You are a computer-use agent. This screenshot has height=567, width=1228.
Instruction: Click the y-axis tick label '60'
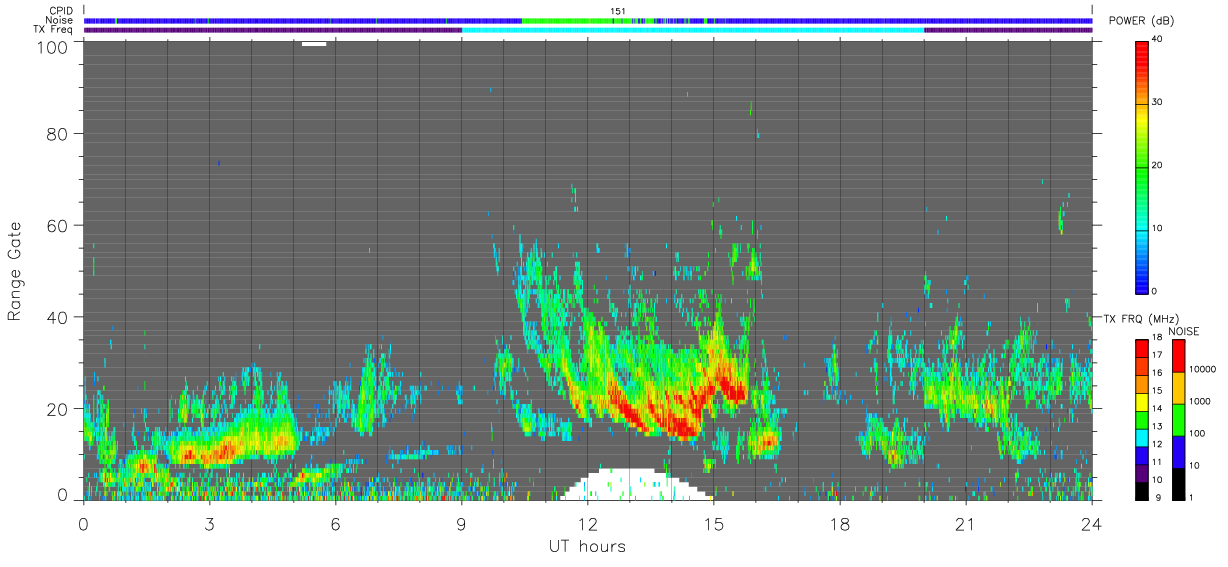pyautogui.click(x=57, y=225)
